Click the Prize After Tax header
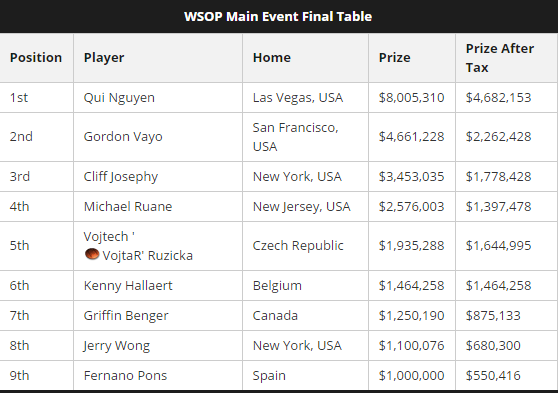559x393 pixels. click(500, 58)
